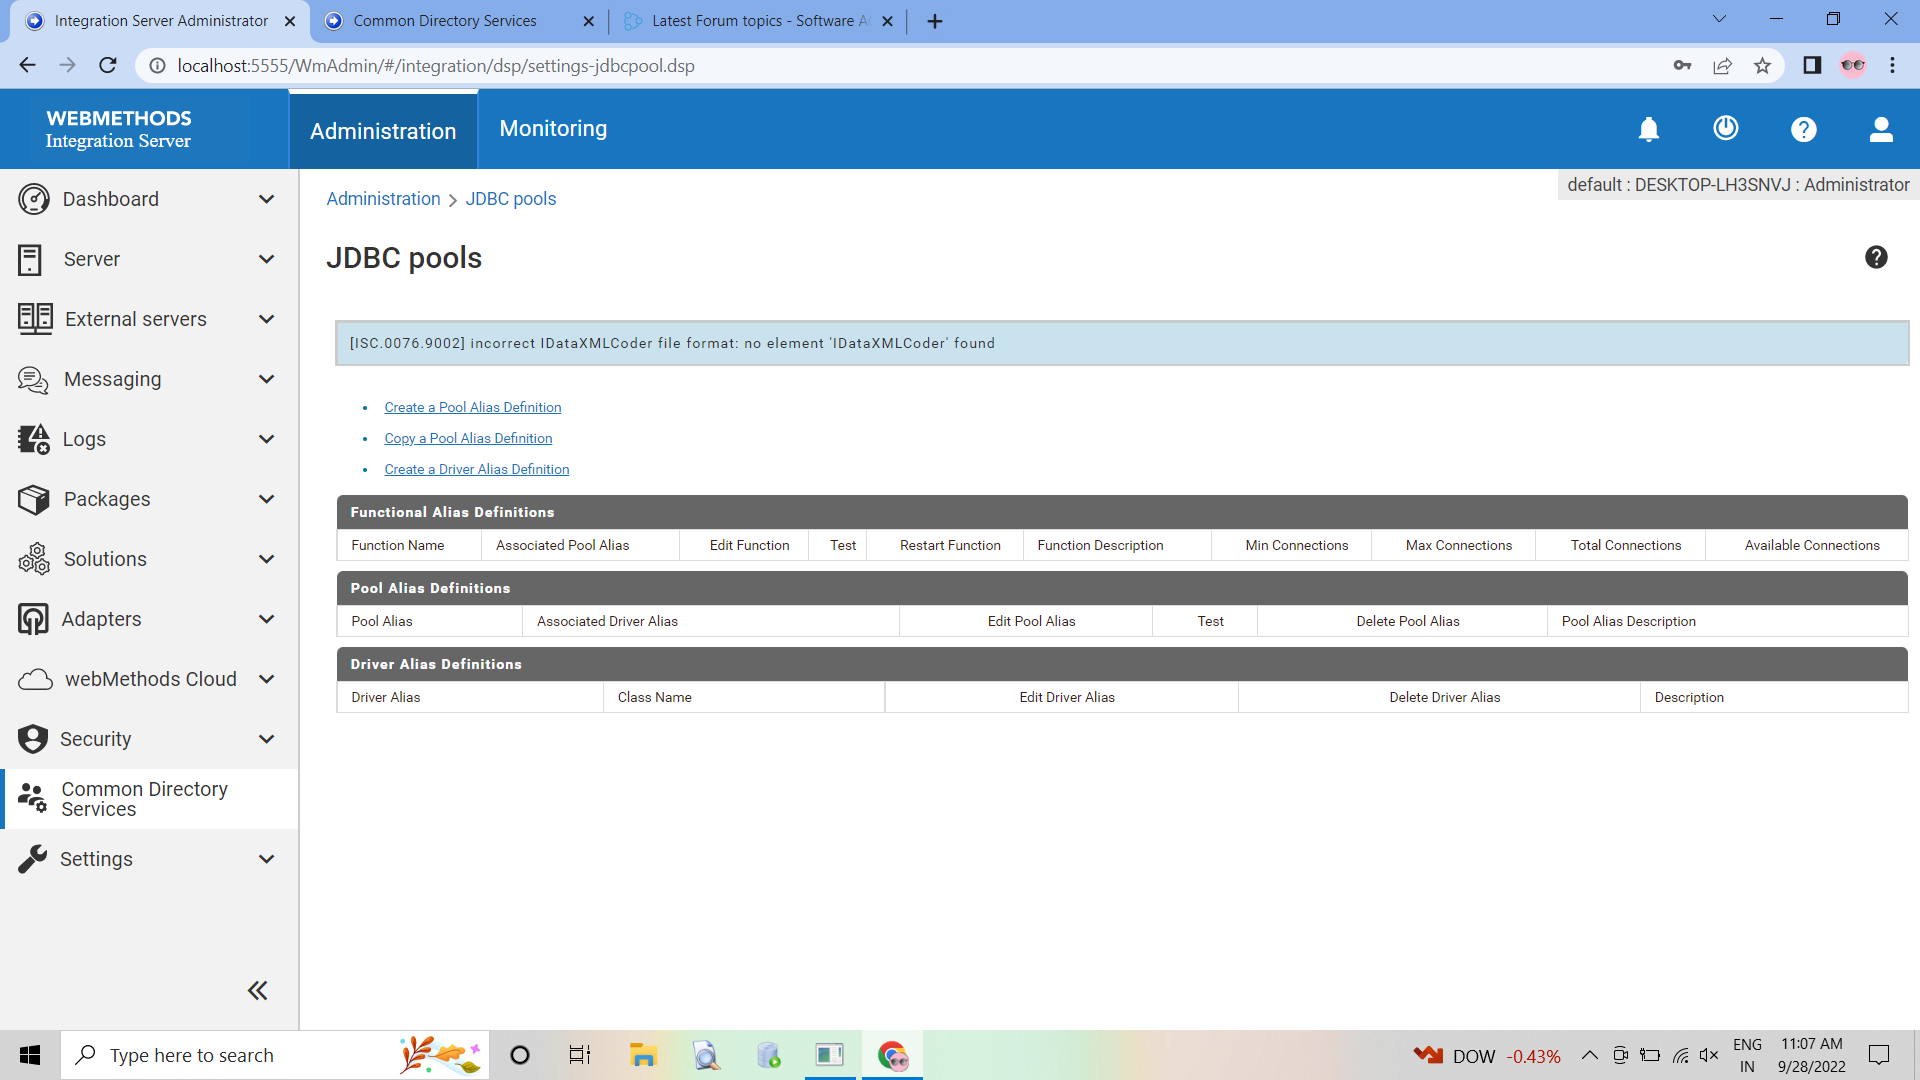The image size is (1920, 1080).
Task: Click the Messaging chat bubbles icon
Action: click(33, 379)
